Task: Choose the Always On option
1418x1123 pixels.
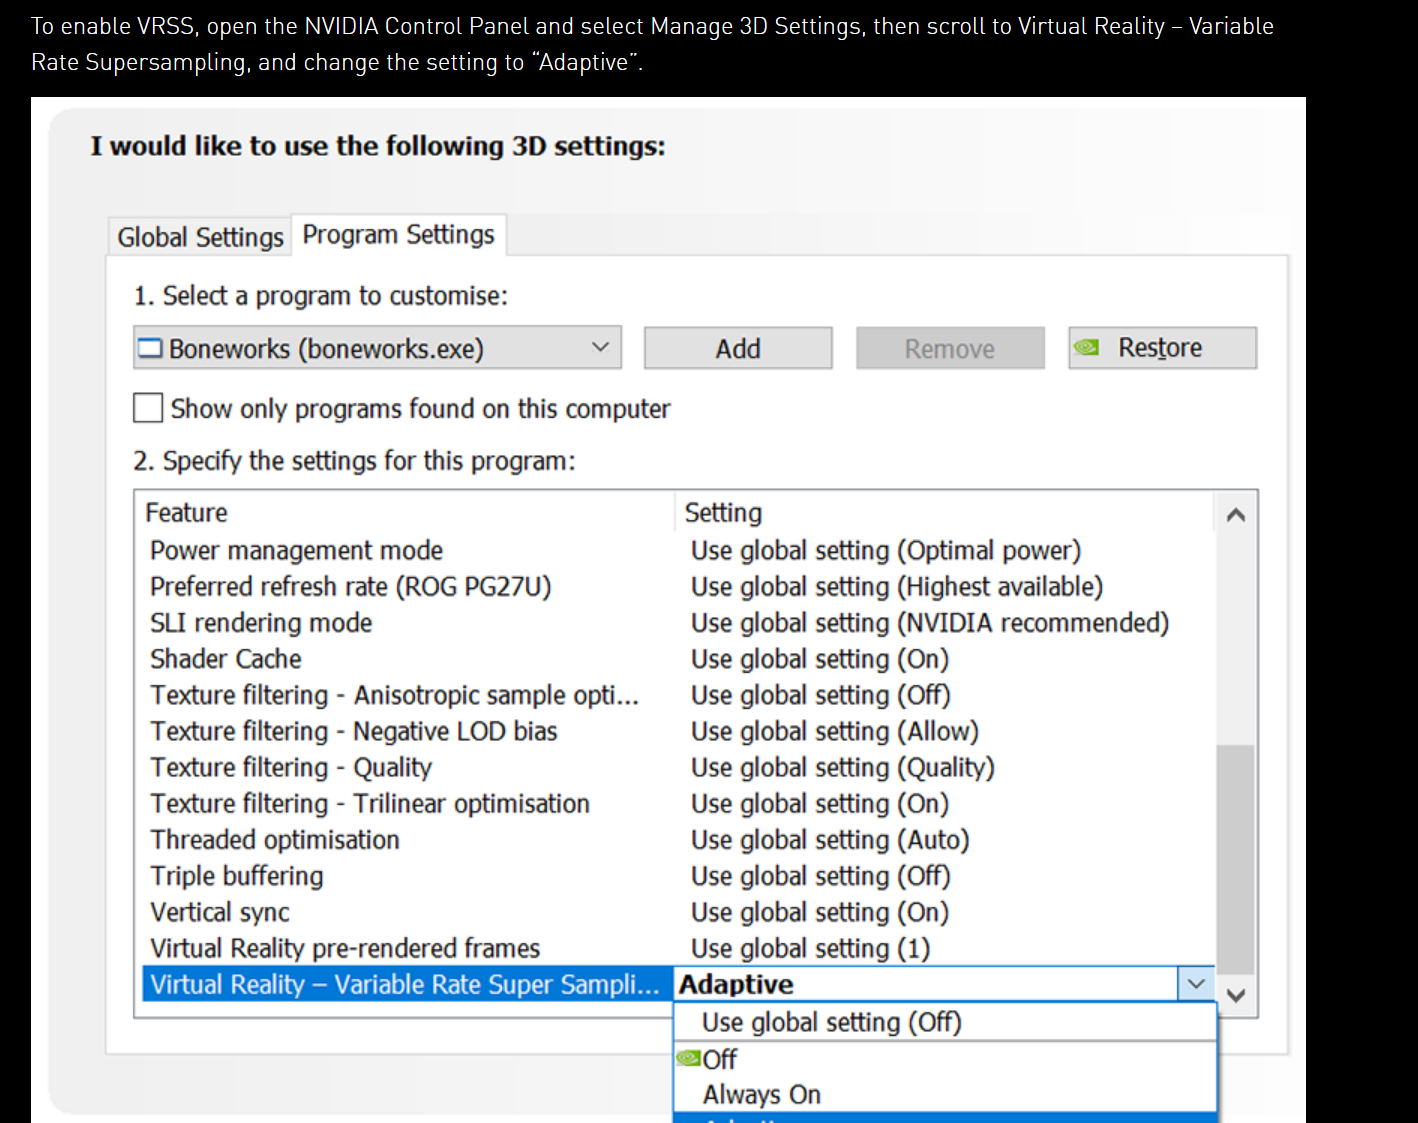Action: 945,1095
